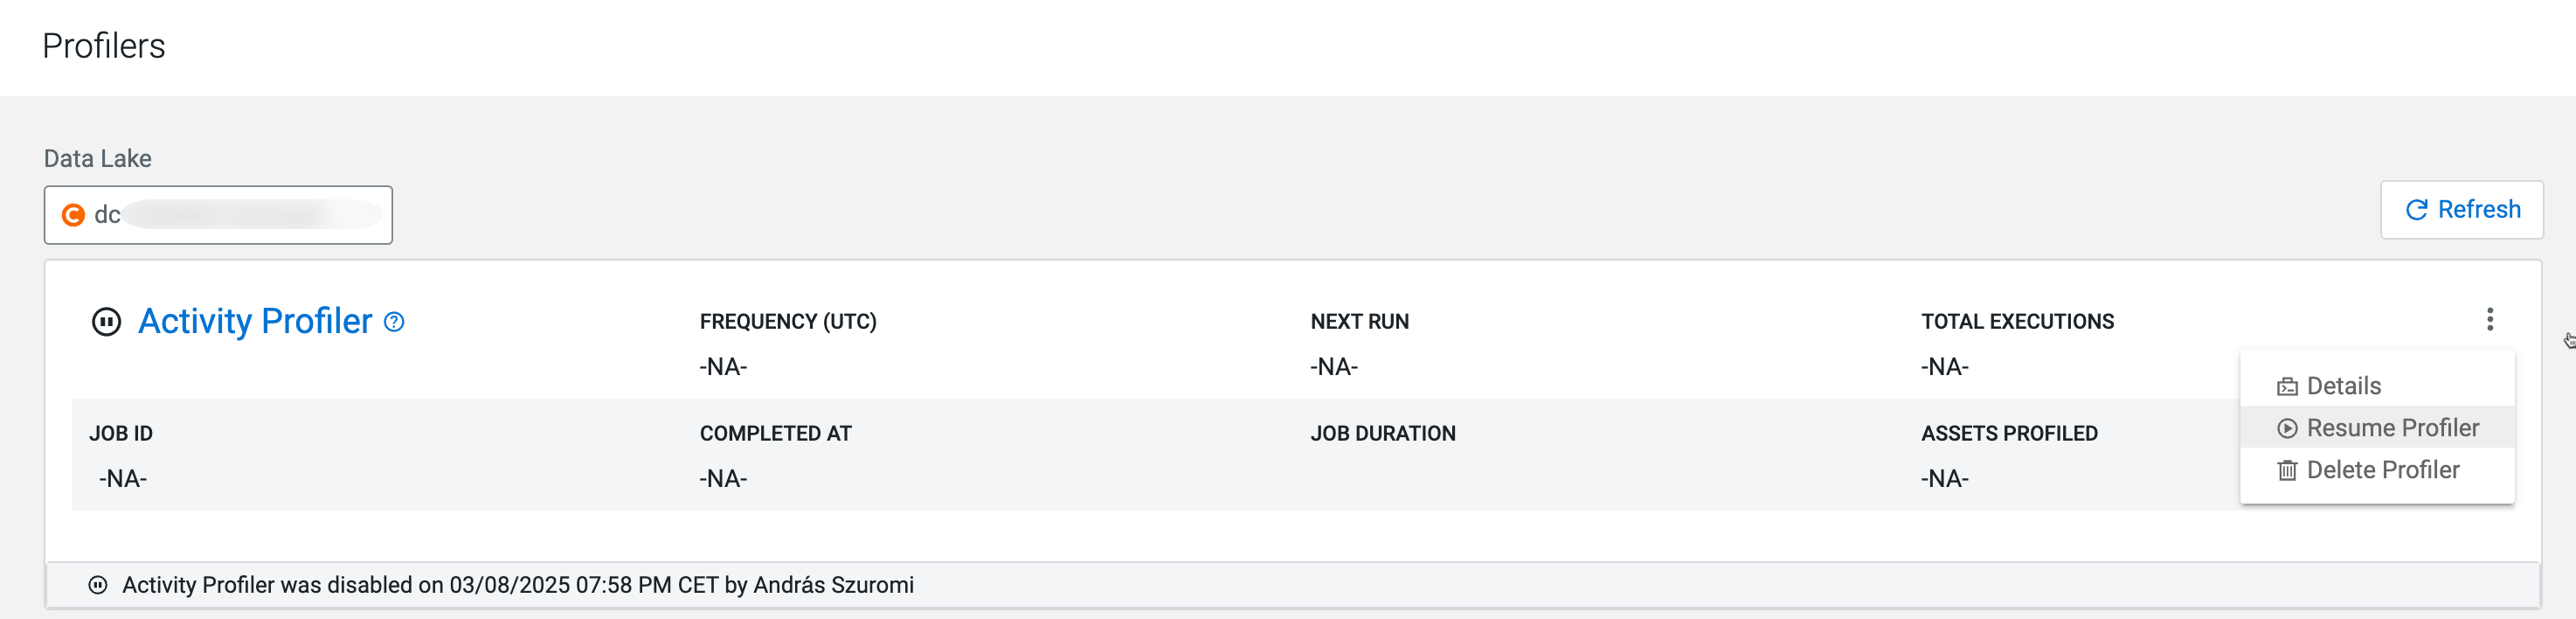Choose Resume Profiler from the menu
The width and height of the screenshot is (2576, 619).
2392,428
